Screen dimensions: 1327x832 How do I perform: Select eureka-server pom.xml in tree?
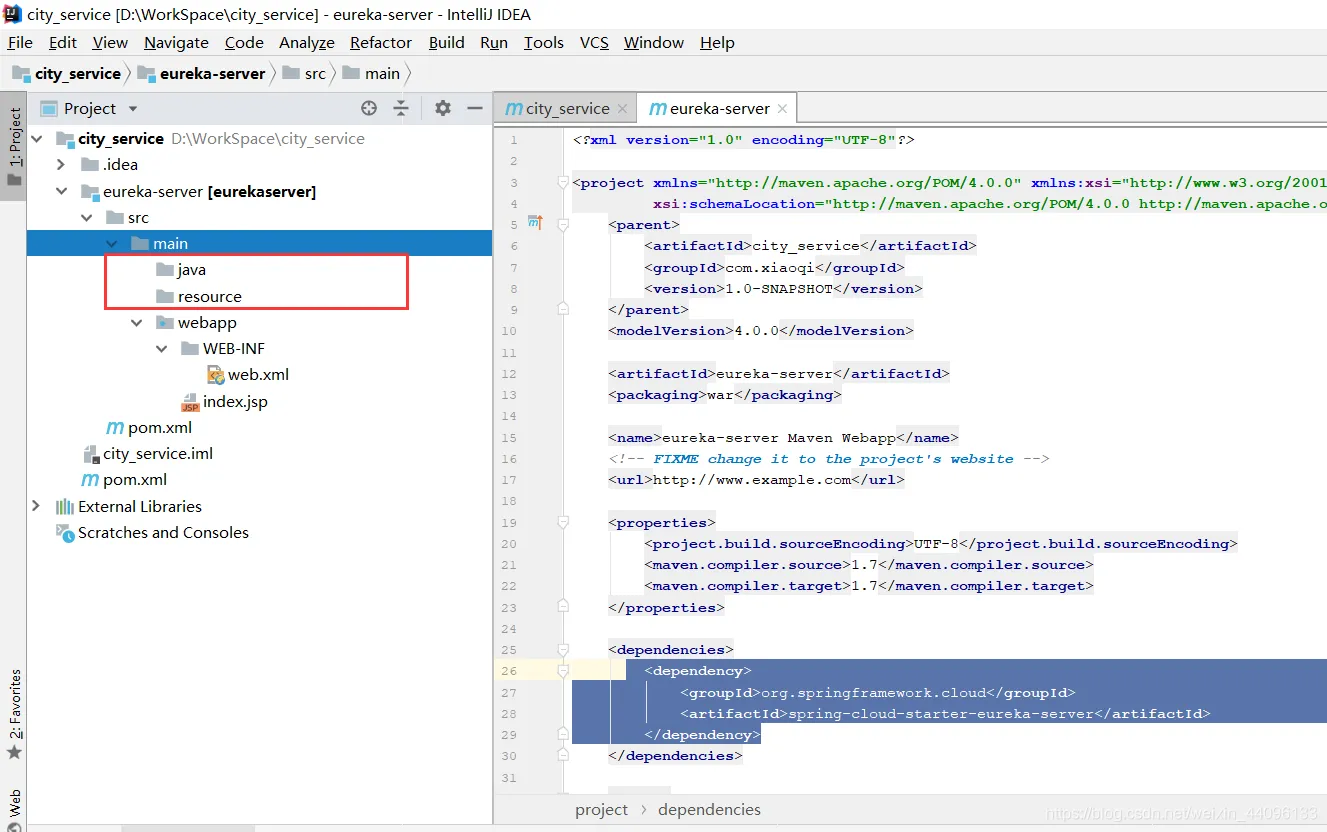[160, 428]
